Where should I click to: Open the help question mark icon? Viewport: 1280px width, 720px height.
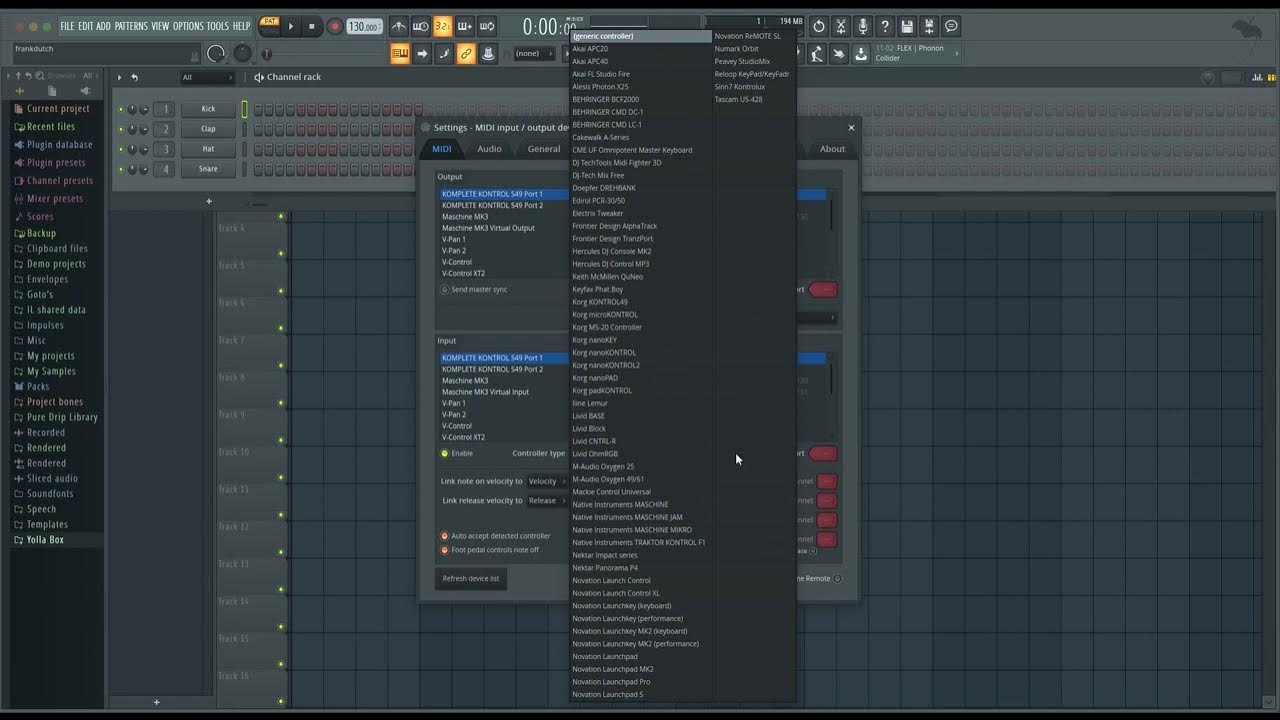point(885,26)
